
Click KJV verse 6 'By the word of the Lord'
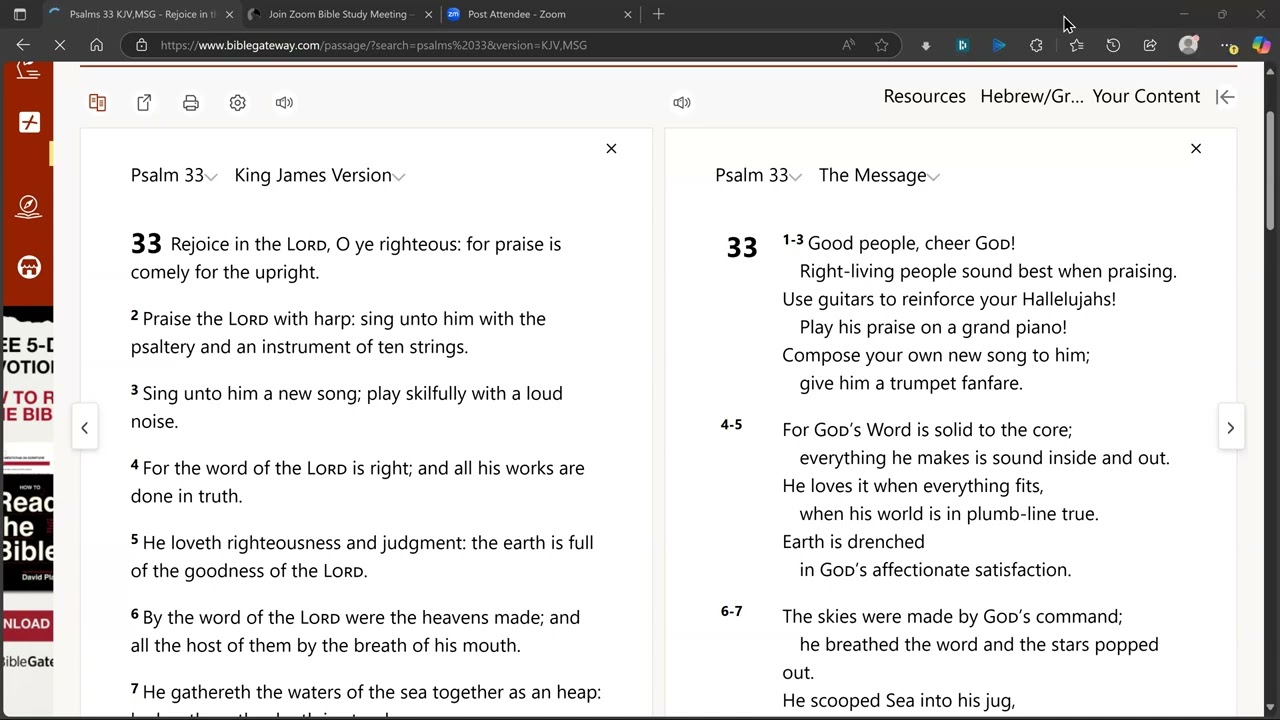click(x=355, y=631)
